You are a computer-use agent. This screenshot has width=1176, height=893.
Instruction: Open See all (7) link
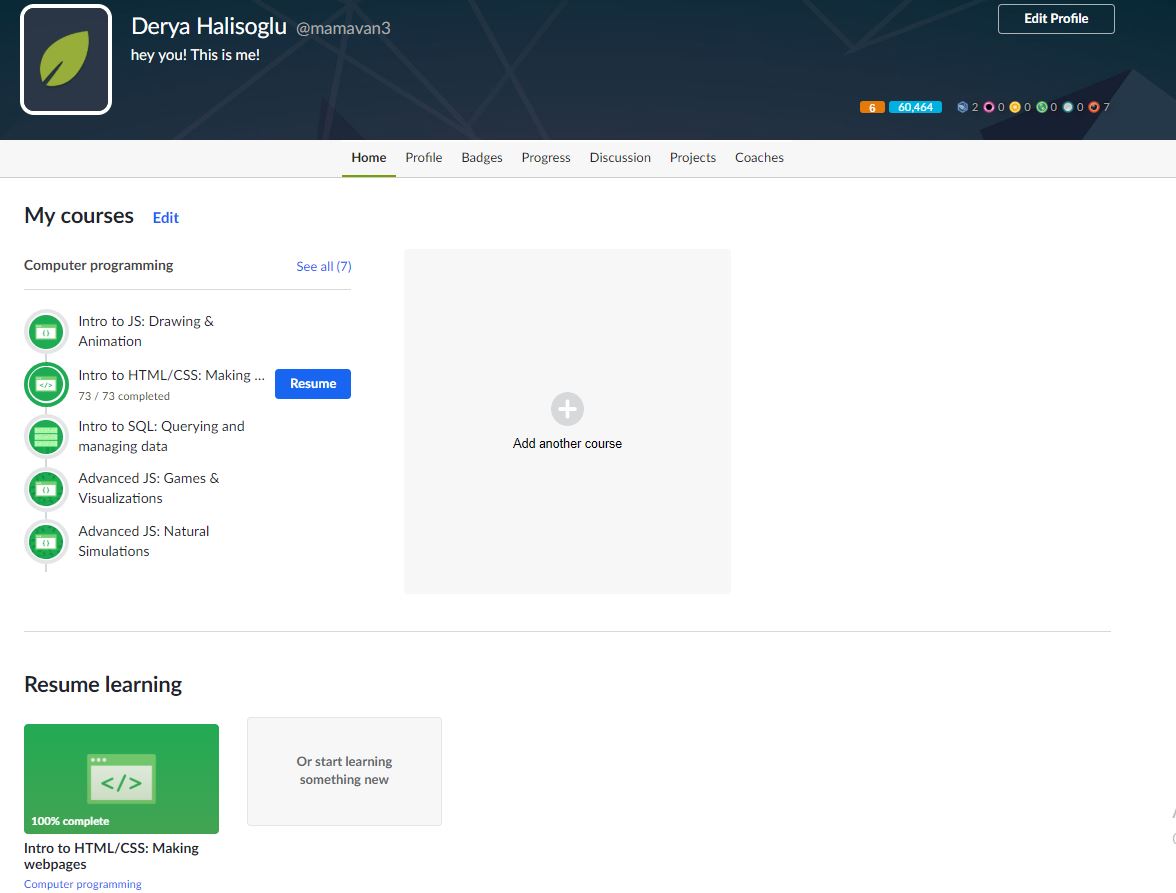tap(323, 266)
